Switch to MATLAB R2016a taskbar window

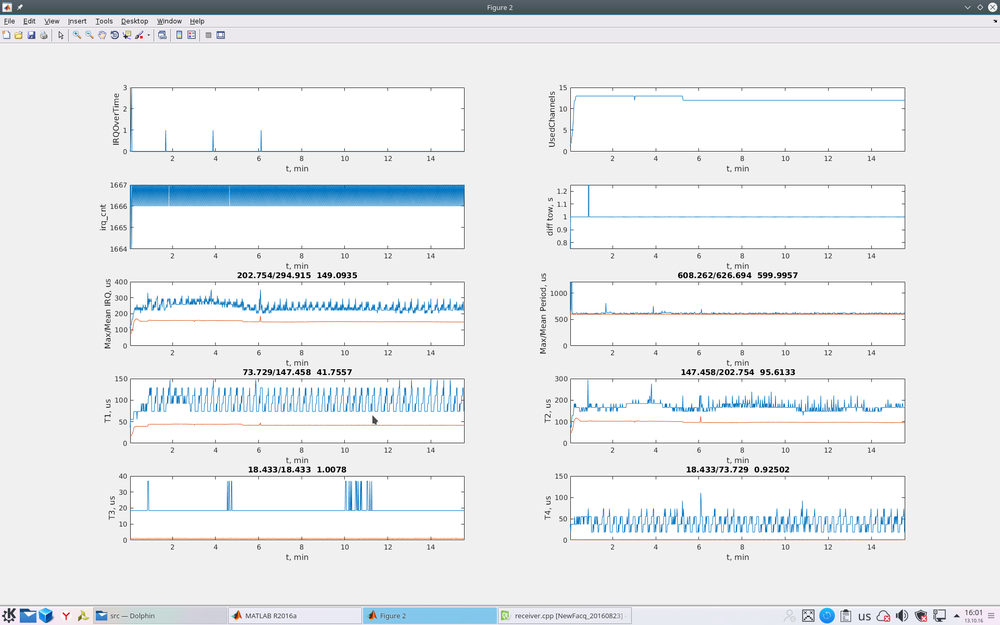pyautogui.click(x=295, y=616)
